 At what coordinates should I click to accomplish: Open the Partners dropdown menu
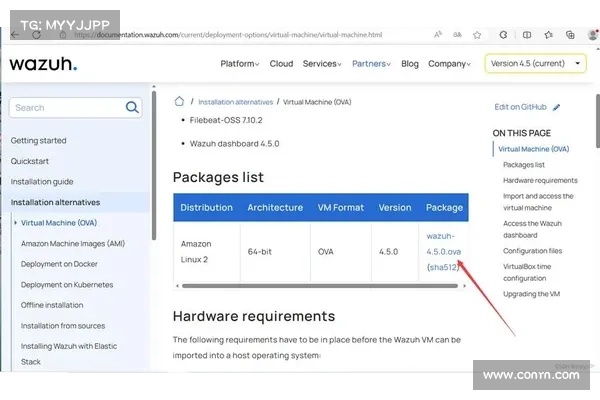point(371,64)
